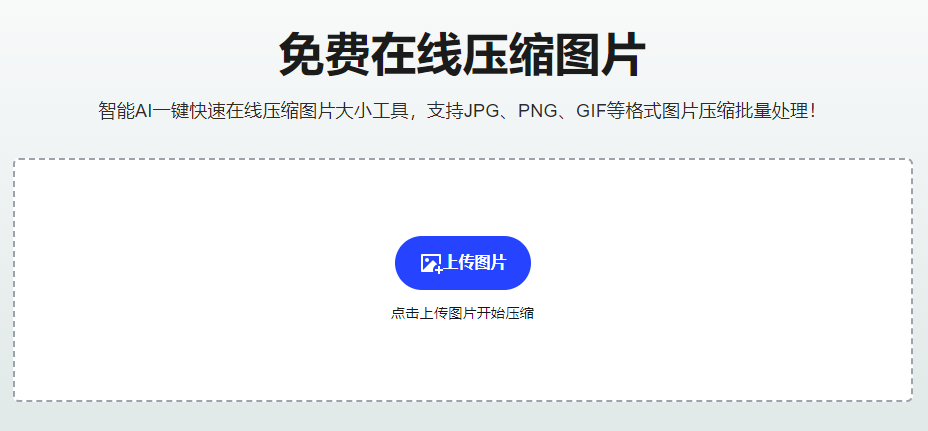
Task: Click the GIF format text in subtitle
Action: 592,111
